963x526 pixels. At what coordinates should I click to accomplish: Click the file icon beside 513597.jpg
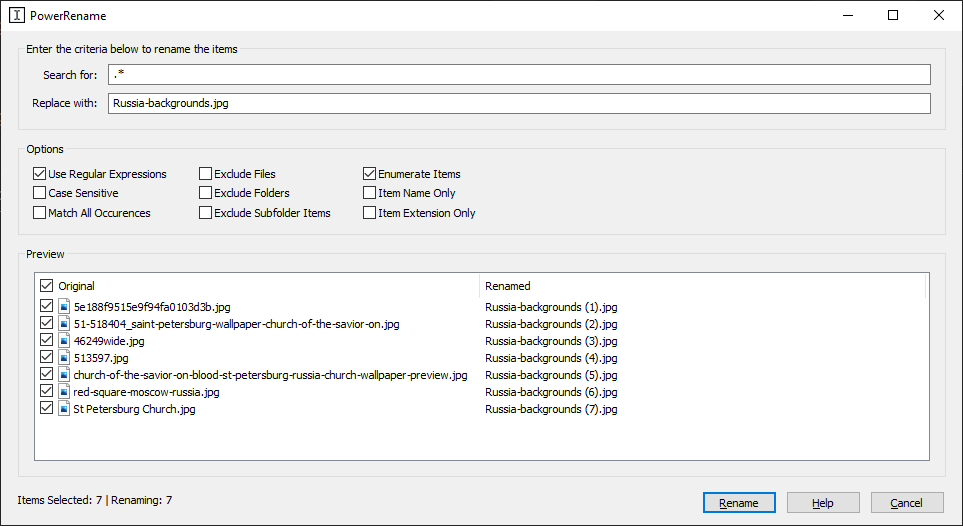[x=64, y=358]
